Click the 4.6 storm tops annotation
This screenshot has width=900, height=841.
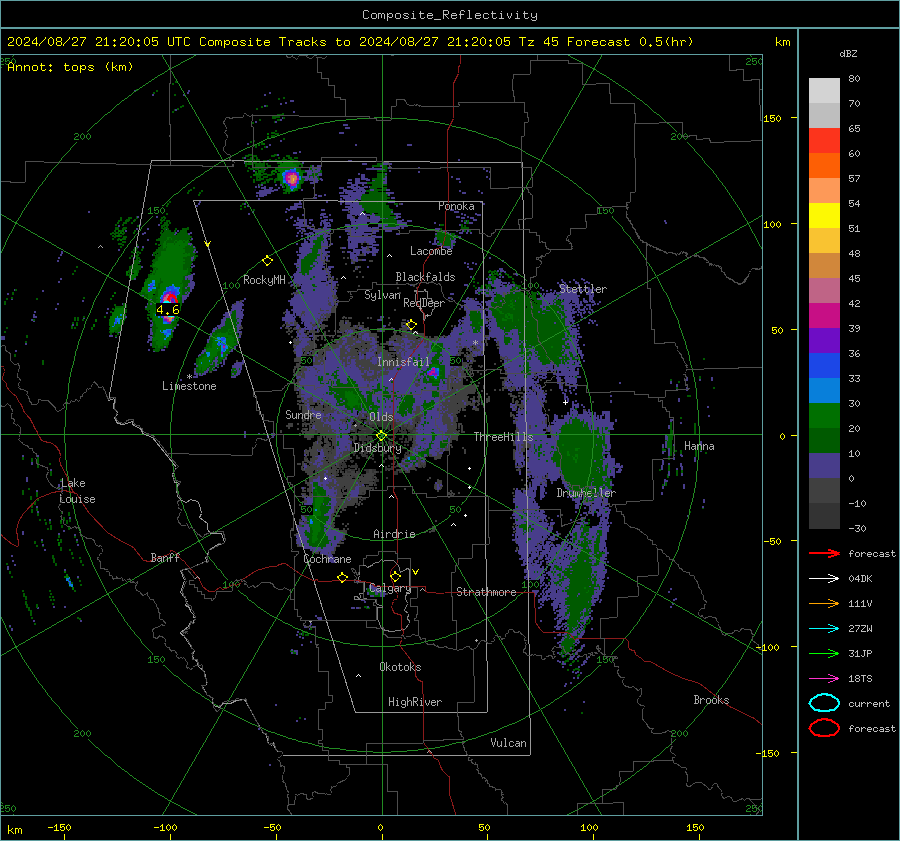[168, 310]
